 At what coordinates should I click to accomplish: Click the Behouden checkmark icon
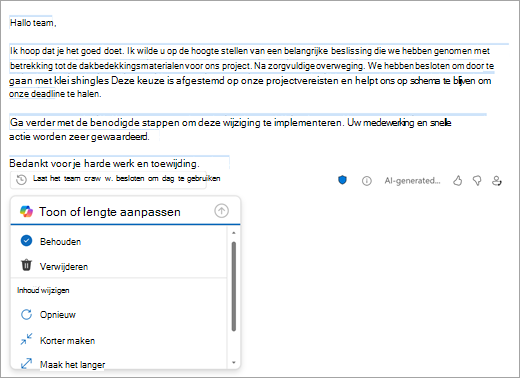(26, 241)
